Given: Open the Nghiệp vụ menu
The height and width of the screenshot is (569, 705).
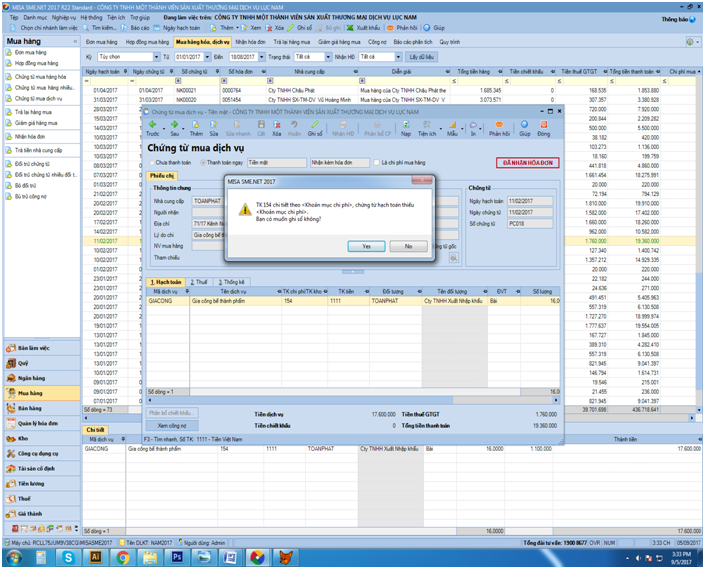Looking at the screenshot, I should click(x=64, y=18).
